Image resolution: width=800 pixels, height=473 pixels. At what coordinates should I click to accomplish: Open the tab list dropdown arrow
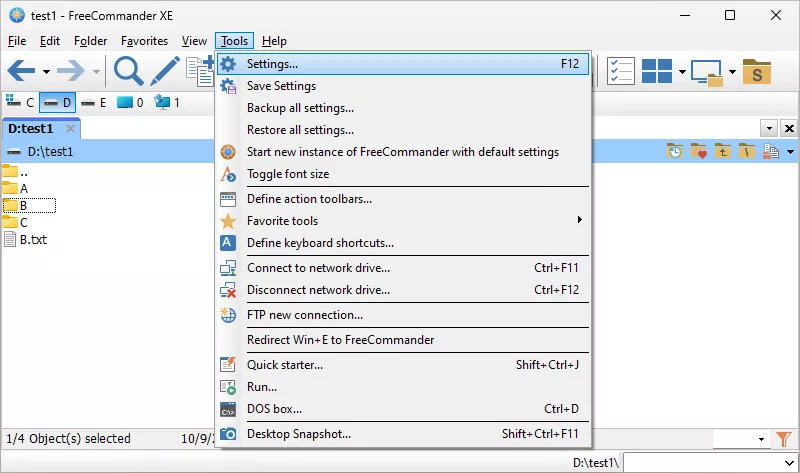point(769,129)
